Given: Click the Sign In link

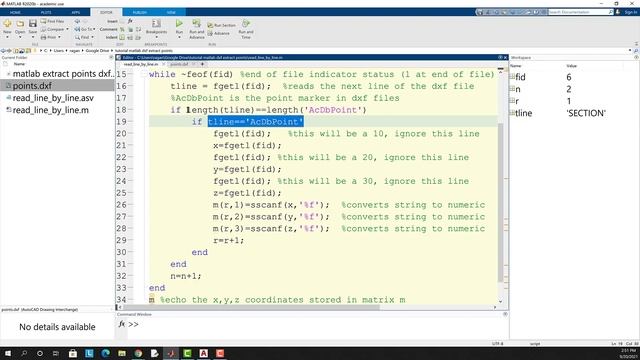Looking at the screenshot, I should click(x=631, y=12).
